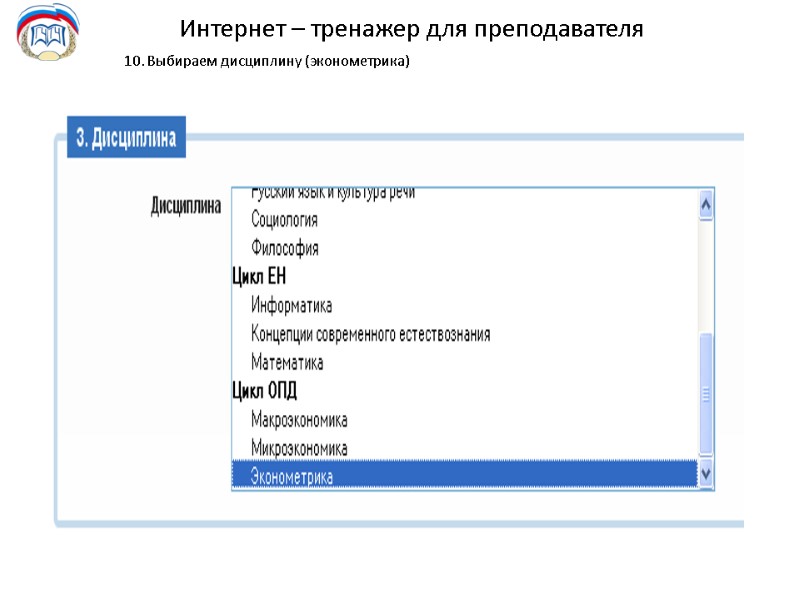Image resolution: width=800 pixels, height=600 pixels.
Task: Click the slide title Интернет – тренажер для преподавателя
Action: point(412,29)
